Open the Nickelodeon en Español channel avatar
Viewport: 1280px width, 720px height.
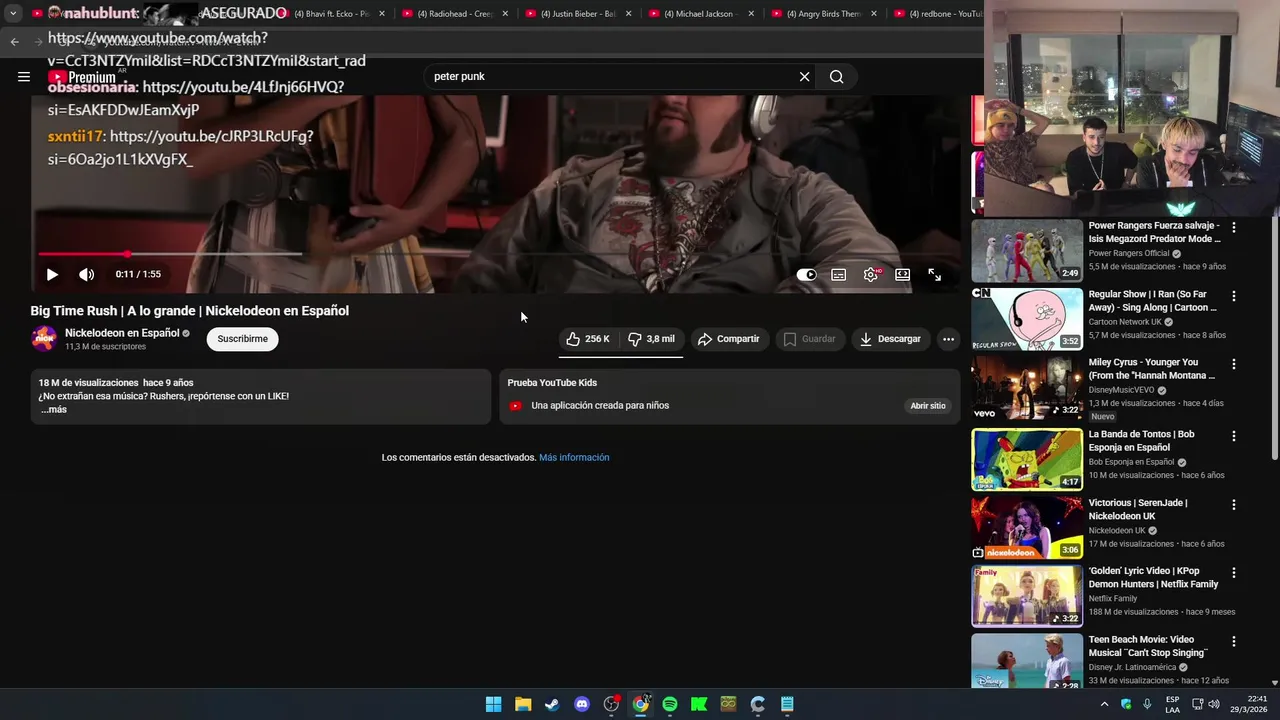coord(44,339)
